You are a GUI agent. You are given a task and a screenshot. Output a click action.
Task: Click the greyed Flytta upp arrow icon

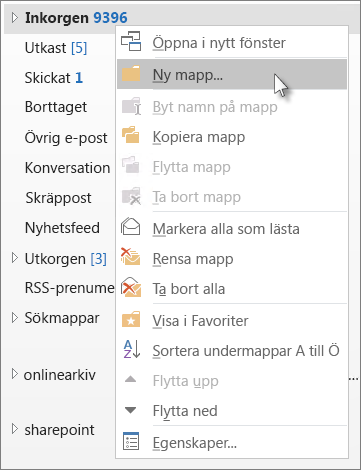[x=130, y=379]
